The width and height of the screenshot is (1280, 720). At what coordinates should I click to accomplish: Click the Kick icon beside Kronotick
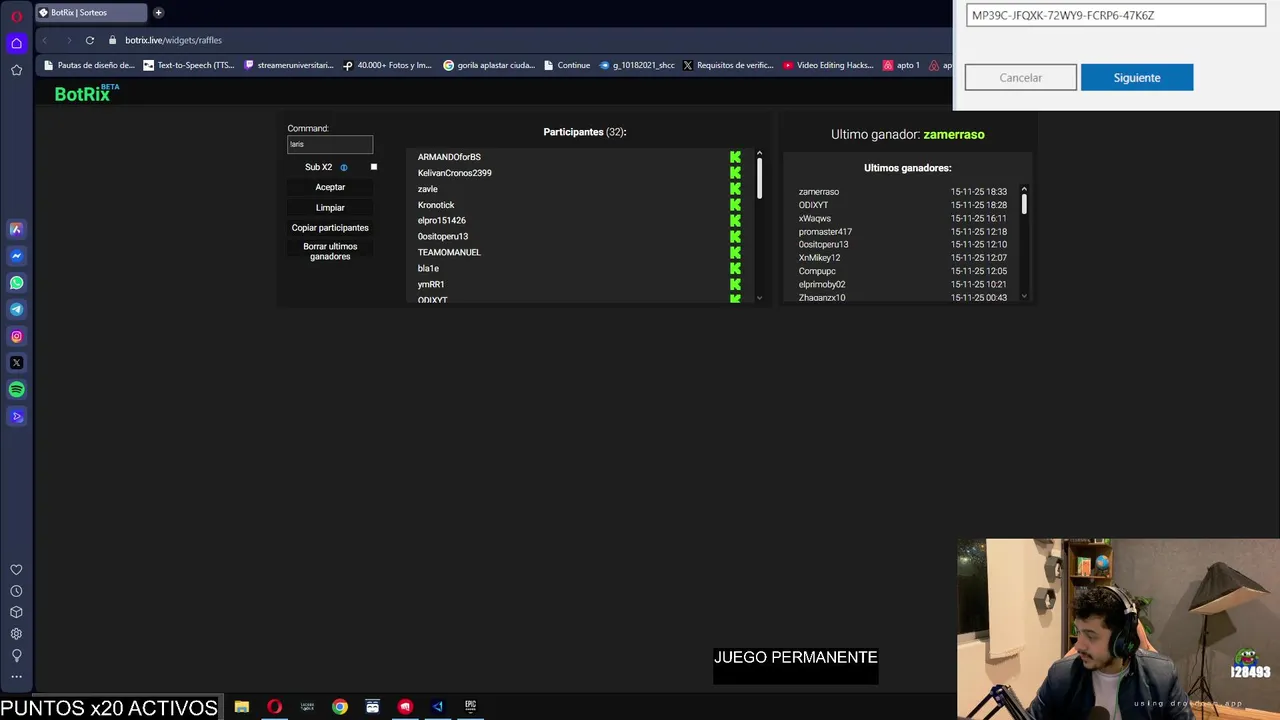[735, 205]
